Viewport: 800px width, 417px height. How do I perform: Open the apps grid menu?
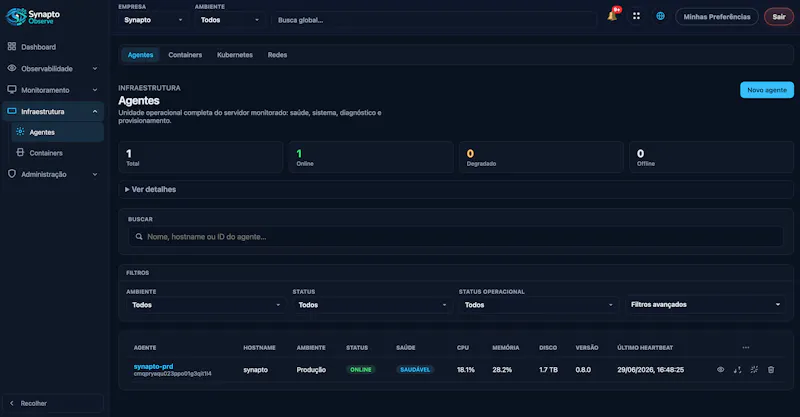[636, 16]
